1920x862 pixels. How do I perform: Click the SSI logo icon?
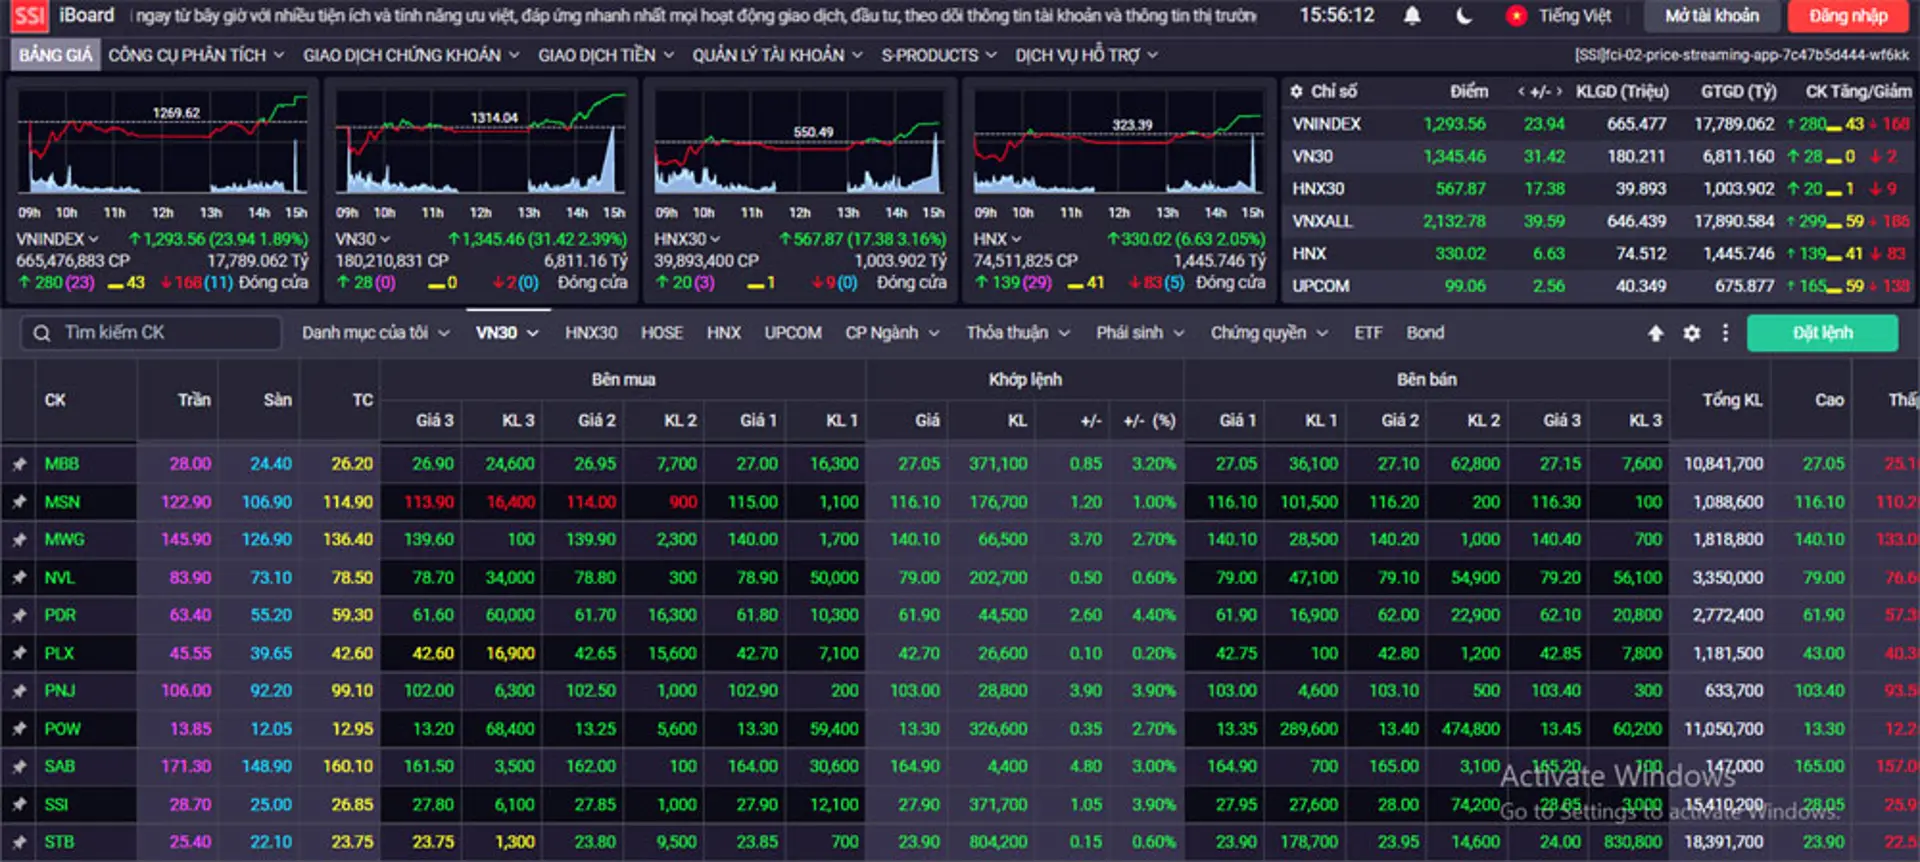[x=29, y=16]
